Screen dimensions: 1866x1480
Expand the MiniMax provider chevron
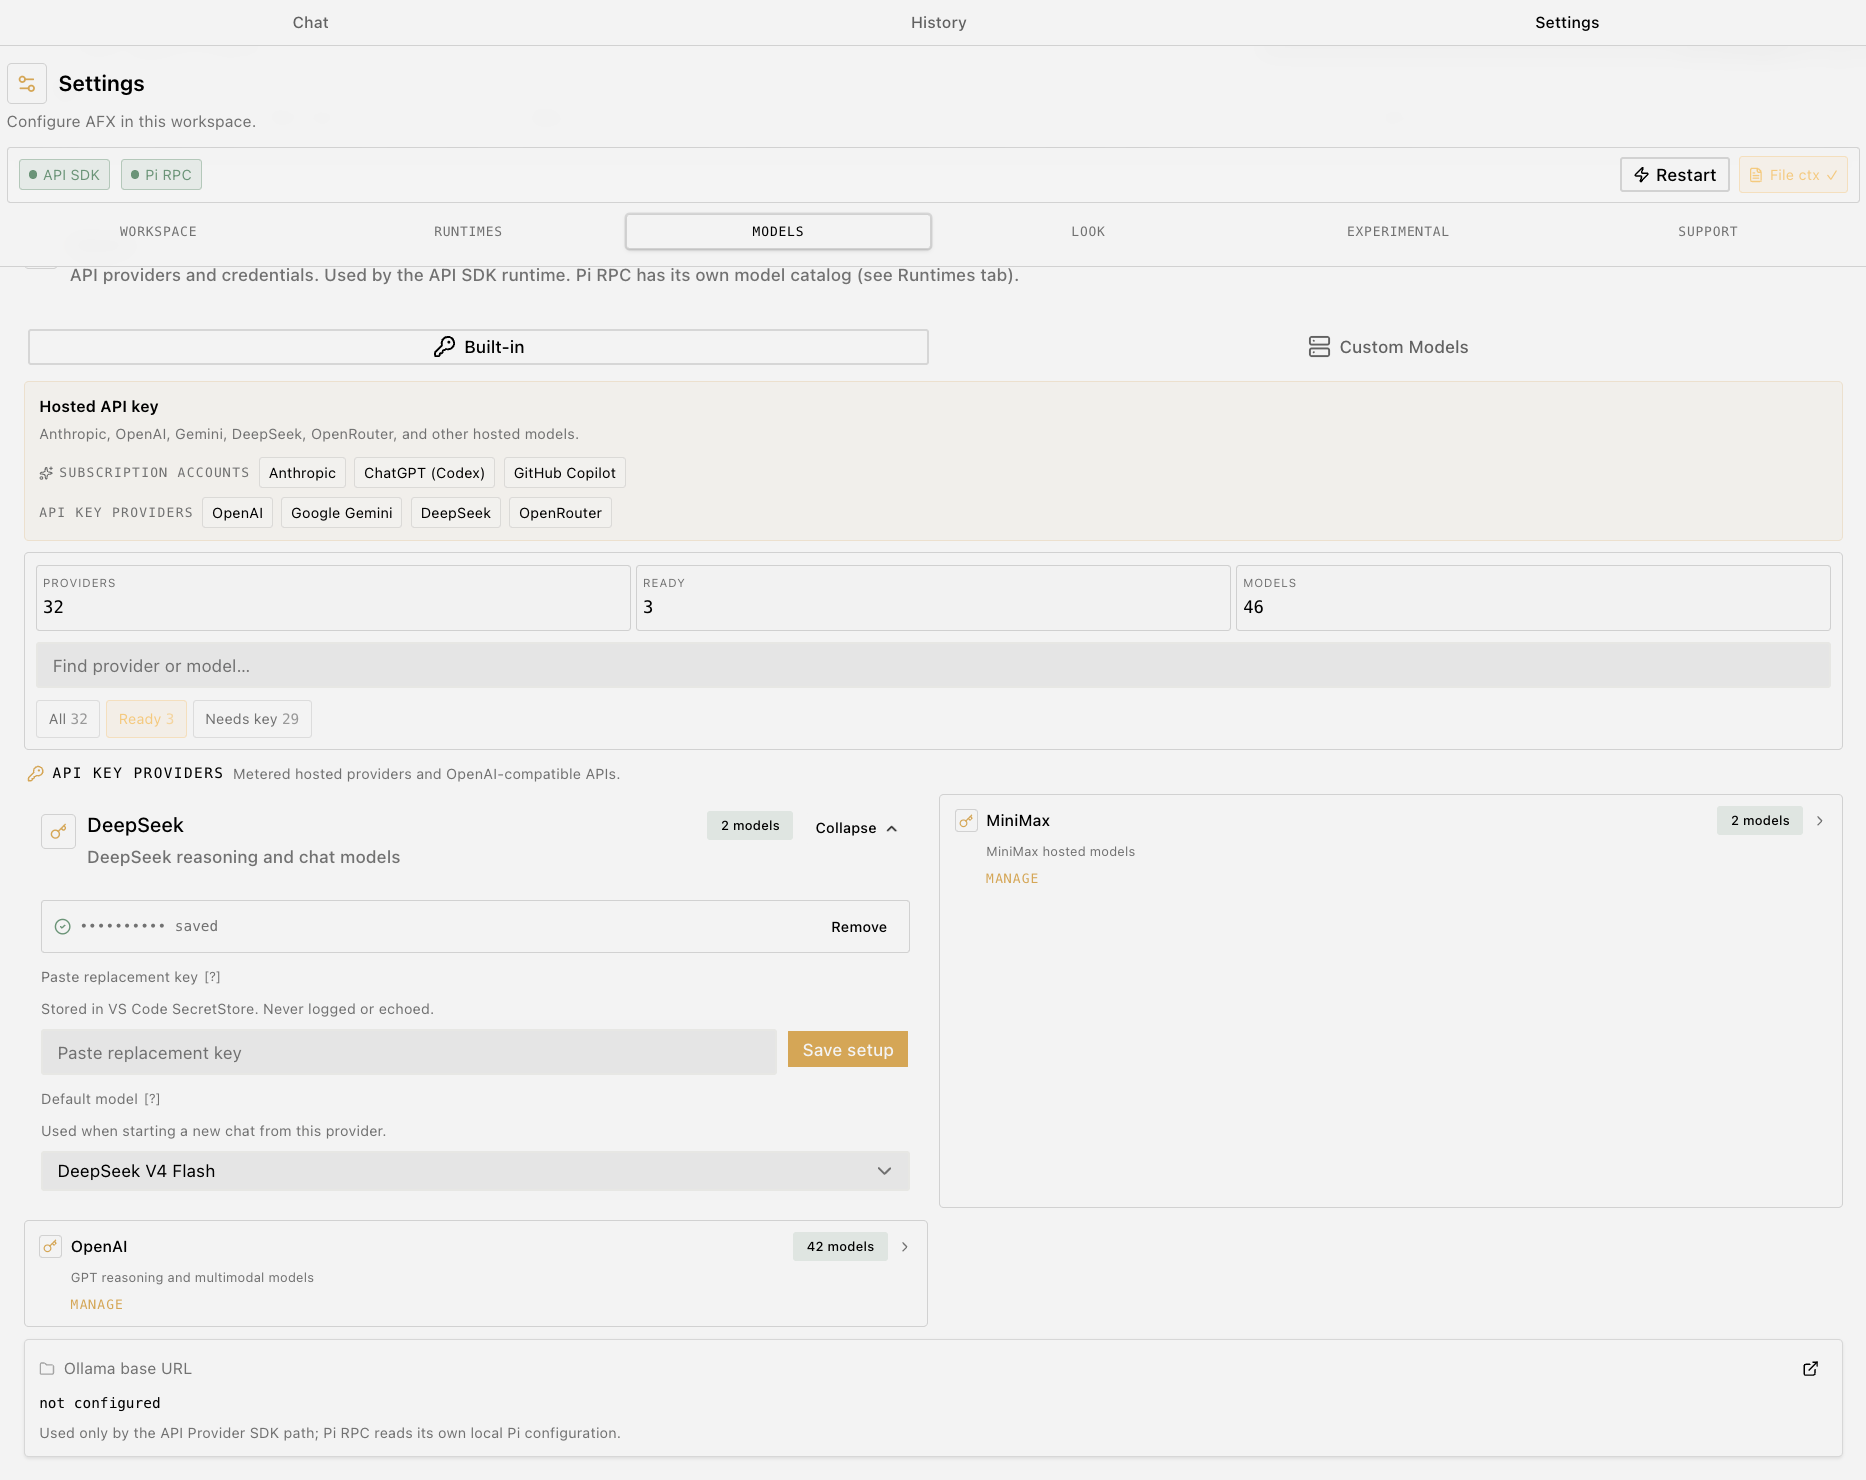click(x=1820, y=821)
